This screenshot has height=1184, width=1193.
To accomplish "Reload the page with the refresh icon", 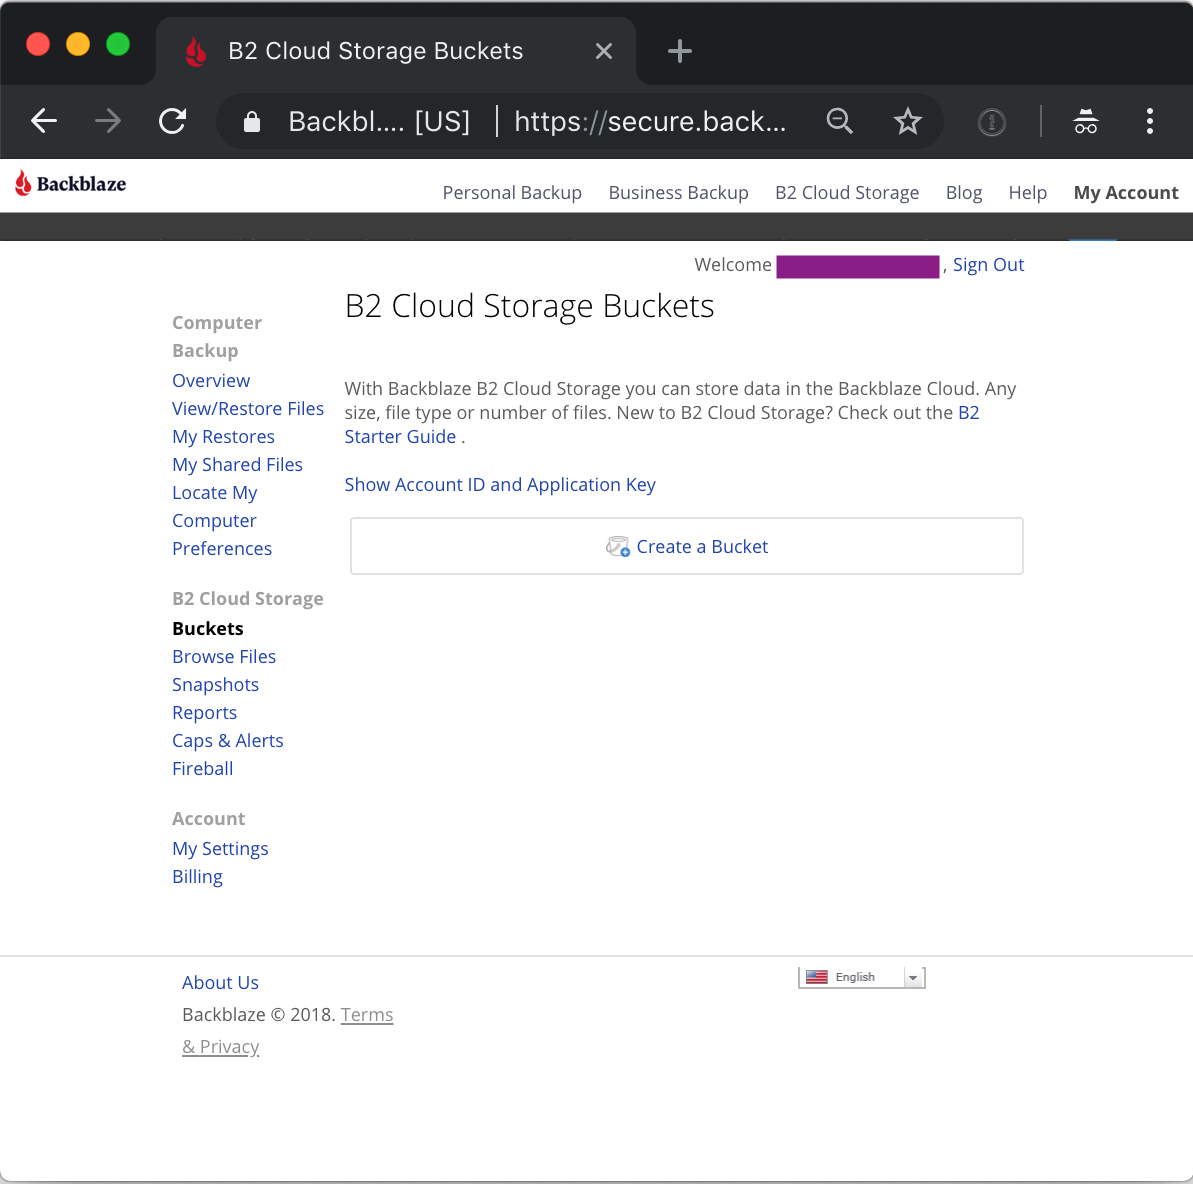I will 173,121.
